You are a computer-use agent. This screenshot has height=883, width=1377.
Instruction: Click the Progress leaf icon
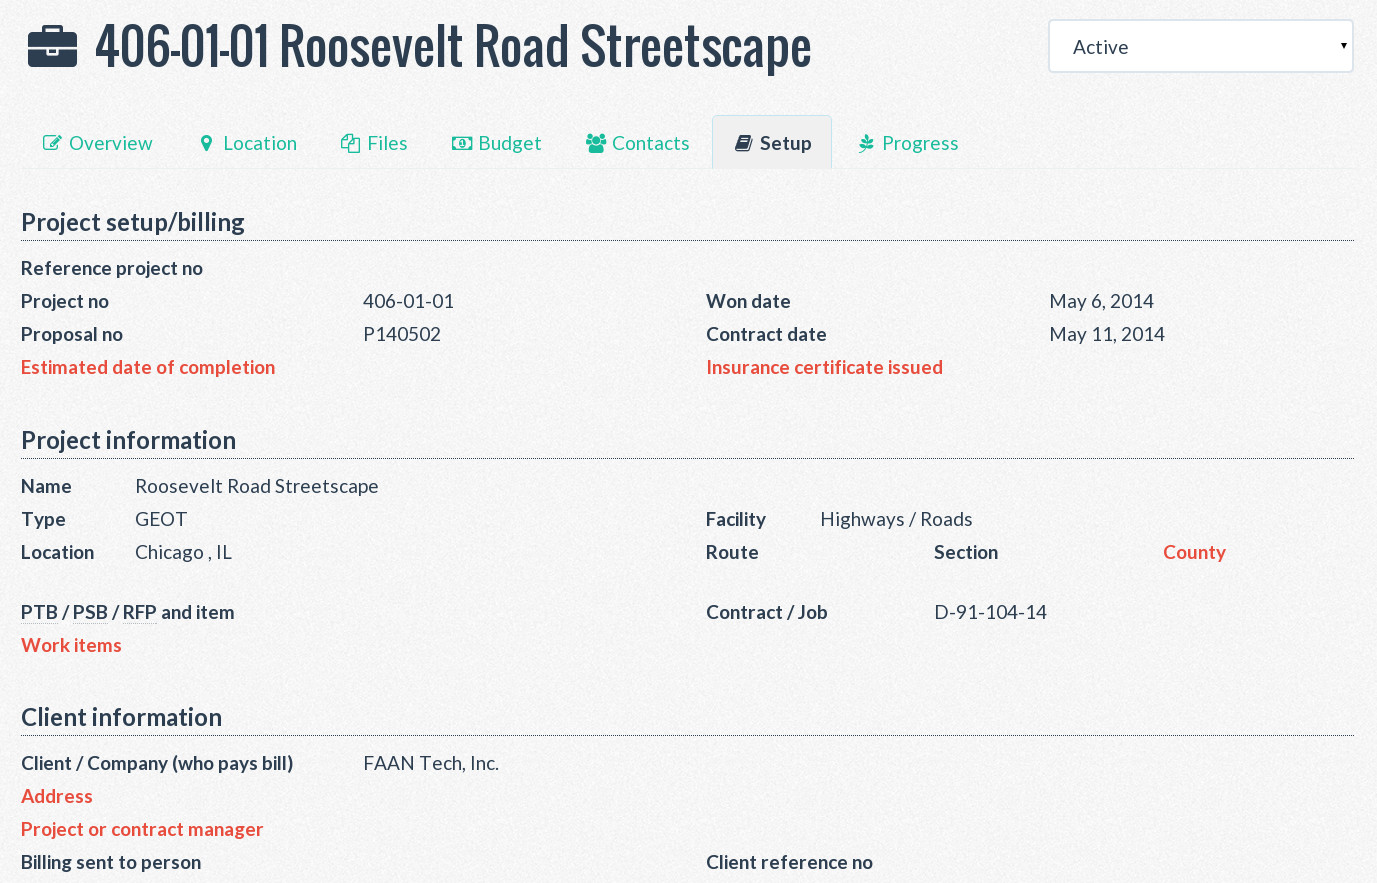866,143
